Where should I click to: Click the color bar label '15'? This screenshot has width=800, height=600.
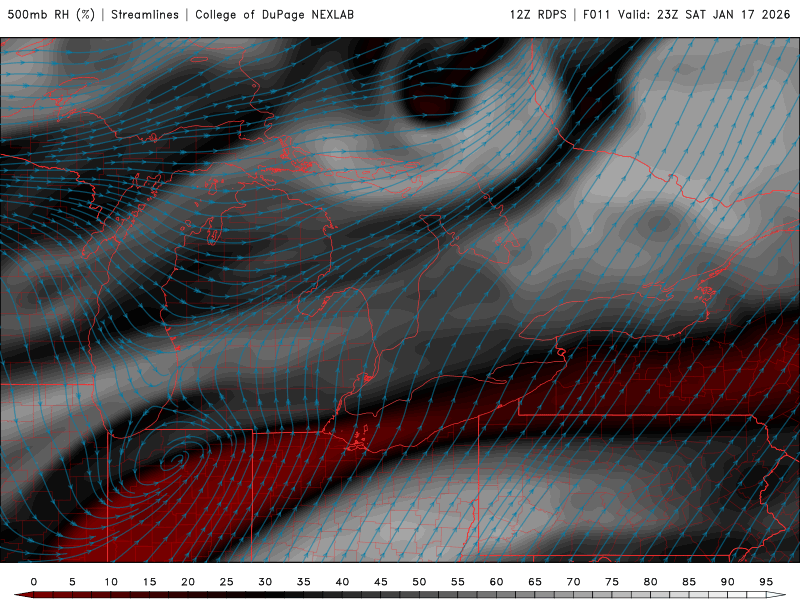click(149, 582)
